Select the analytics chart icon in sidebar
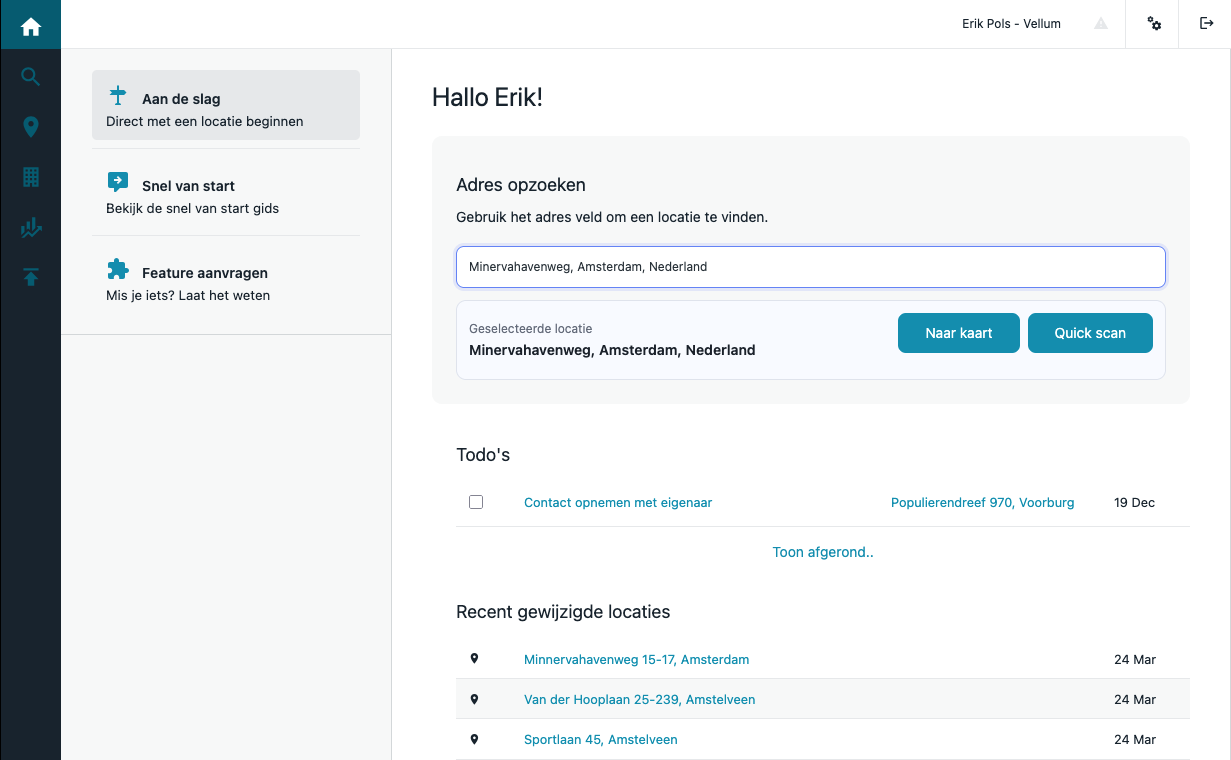The image size is (1231, 760). (x=30, y=227)
